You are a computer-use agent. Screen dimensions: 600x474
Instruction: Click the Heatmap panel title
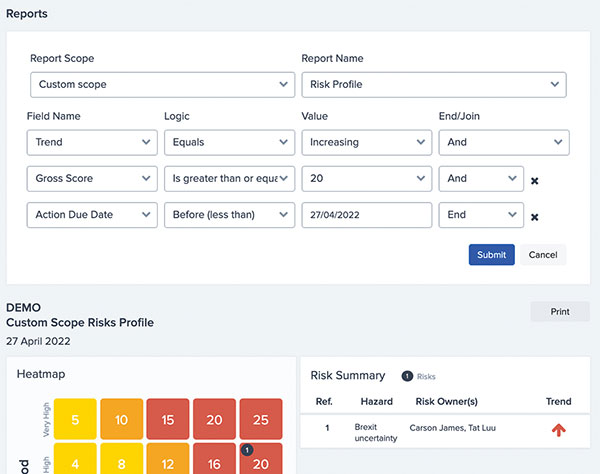41,374
